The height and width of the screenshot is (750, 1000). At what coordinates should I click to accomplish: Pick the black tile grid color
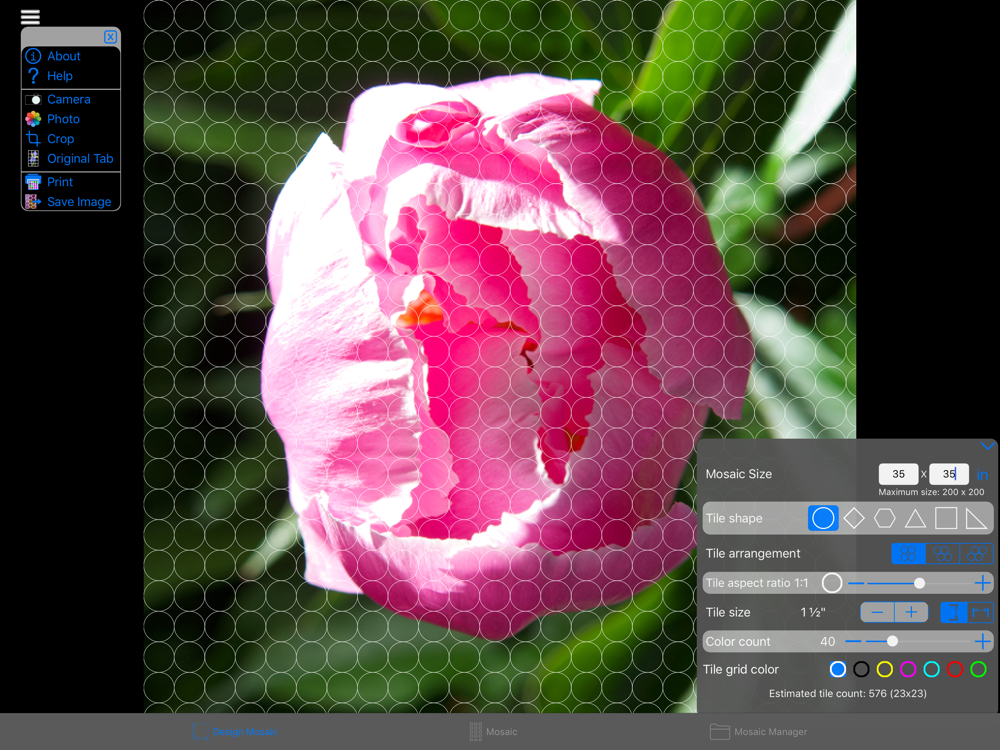click(x=861, y=669)
